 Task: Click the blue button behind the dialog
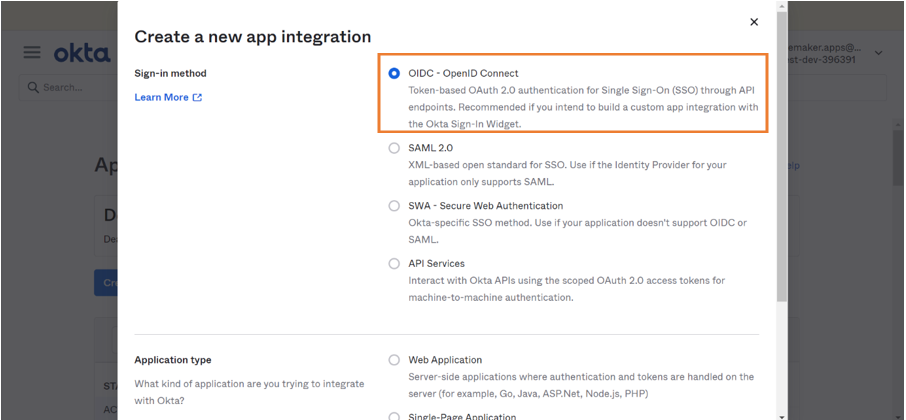[x=105, y=282]
